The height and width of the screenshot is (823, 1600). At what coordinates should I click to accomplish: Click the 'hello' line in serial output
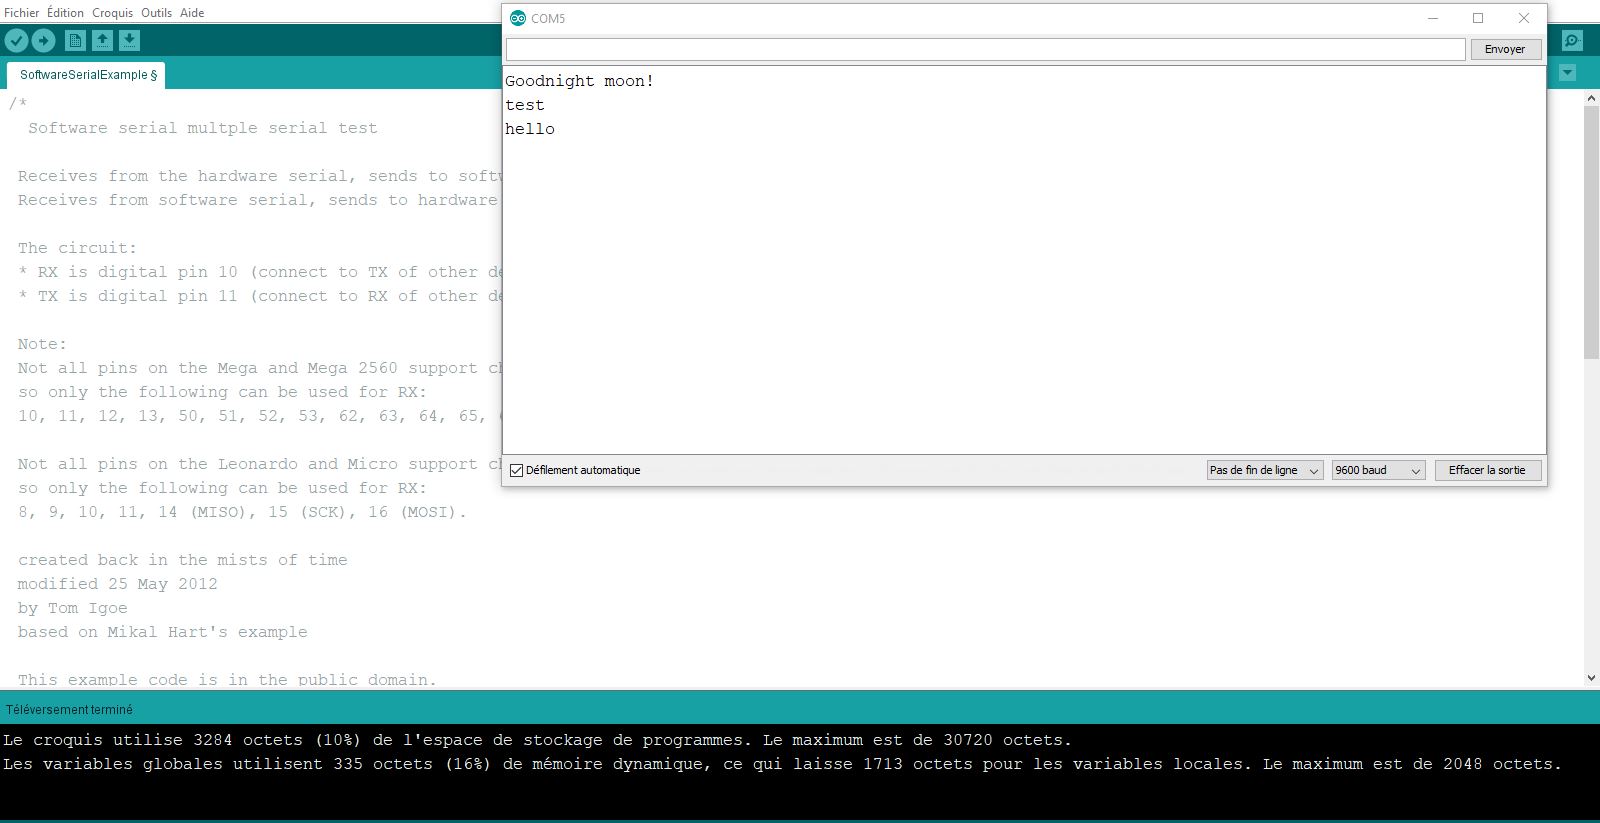[x=530, y=129]
